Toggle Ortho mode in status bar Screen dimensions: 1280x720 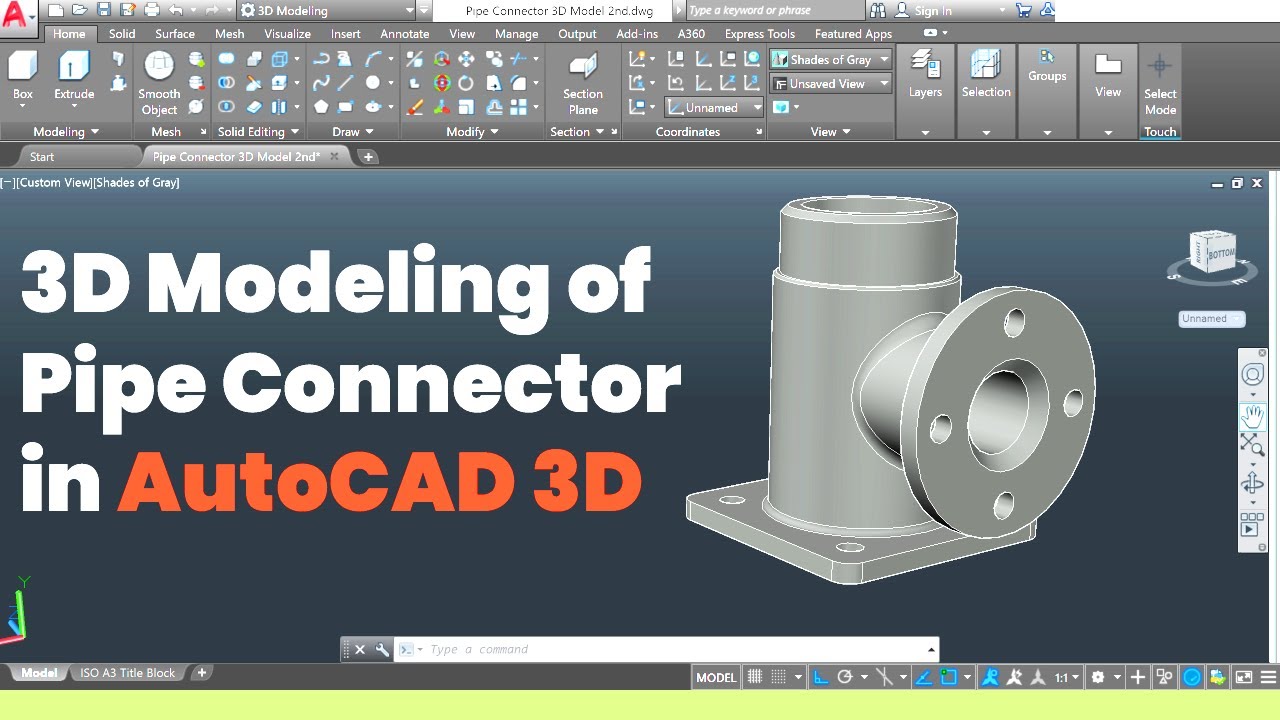(821, 677)
